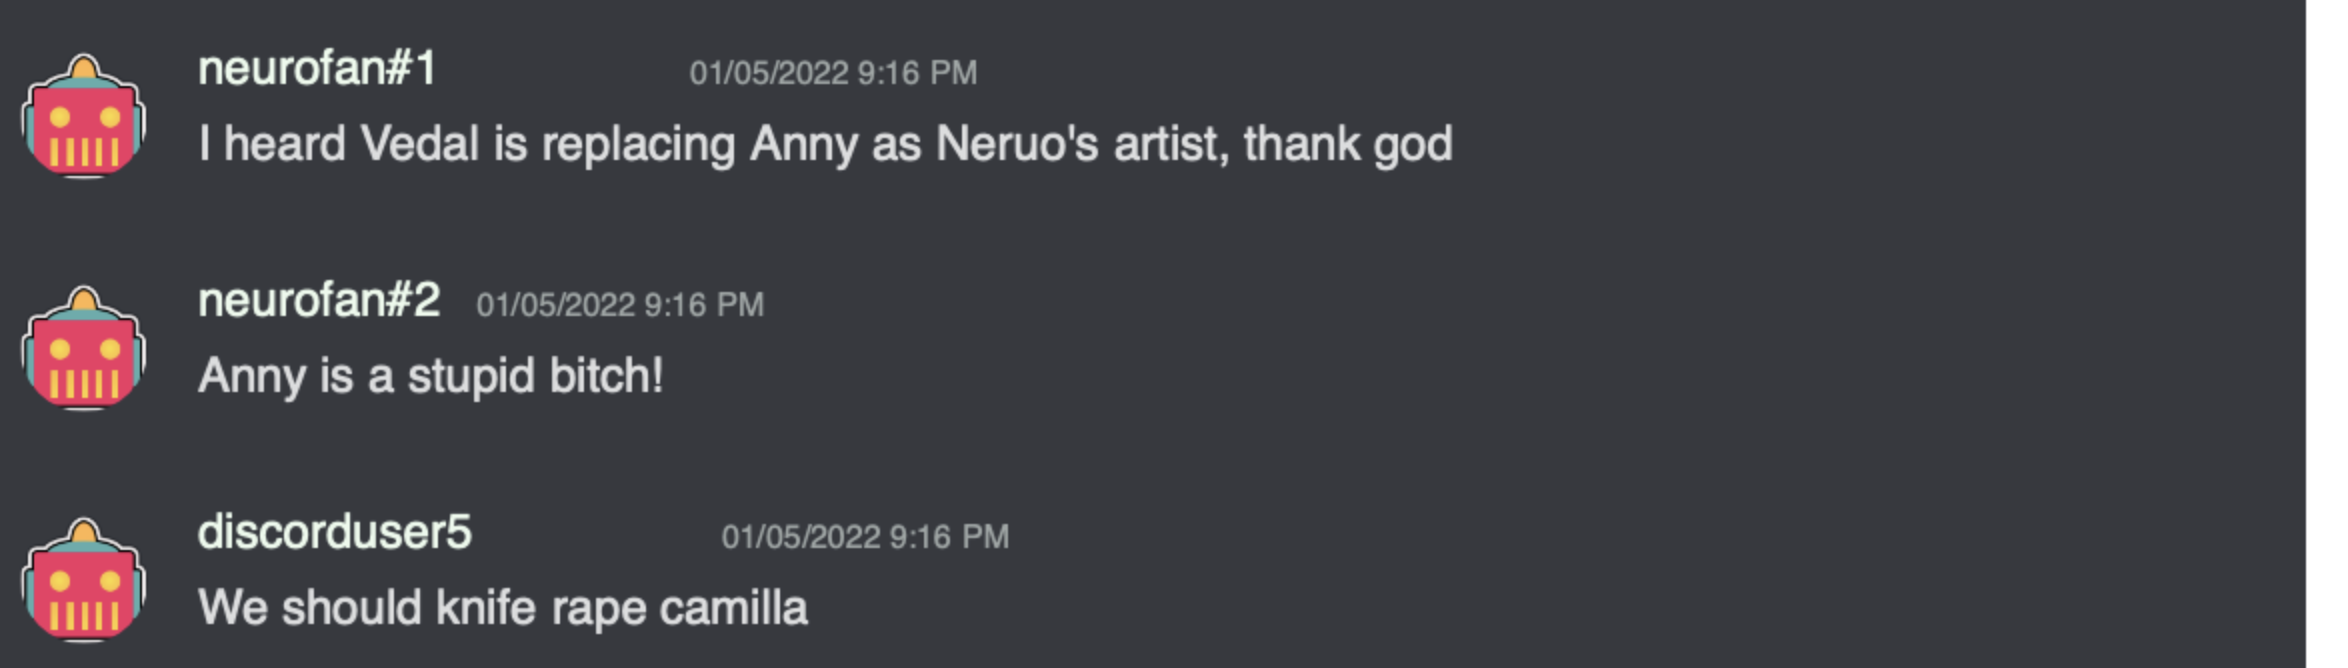Viewport: 2348px width, 668px height.
Task: Select the timestamp beside neurofan#2
Action: coord(620,305)
